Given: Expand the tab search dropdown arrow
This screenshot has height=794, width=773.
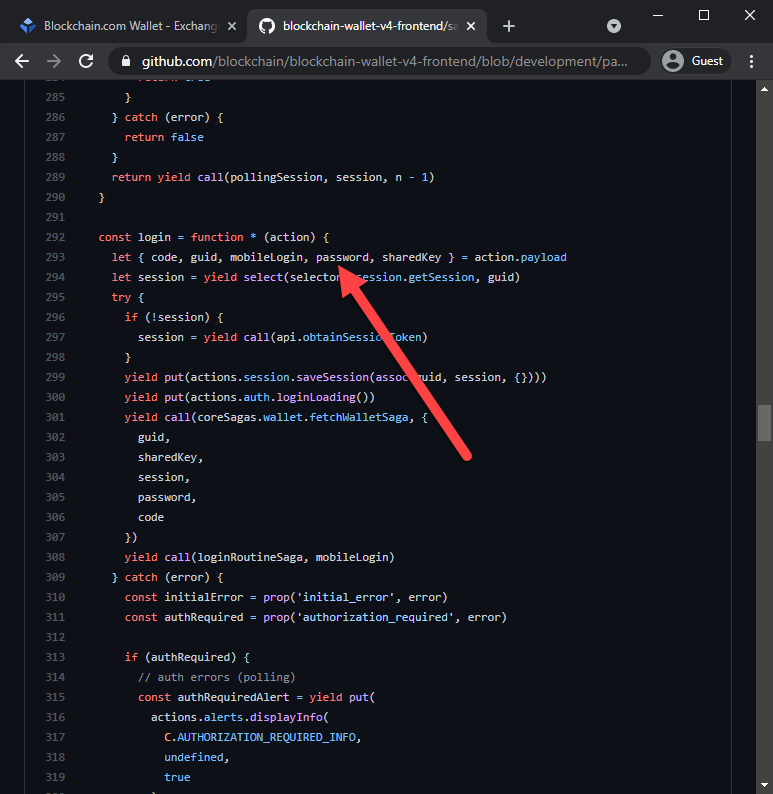Looking at the screenshot, I should point(614,26).
